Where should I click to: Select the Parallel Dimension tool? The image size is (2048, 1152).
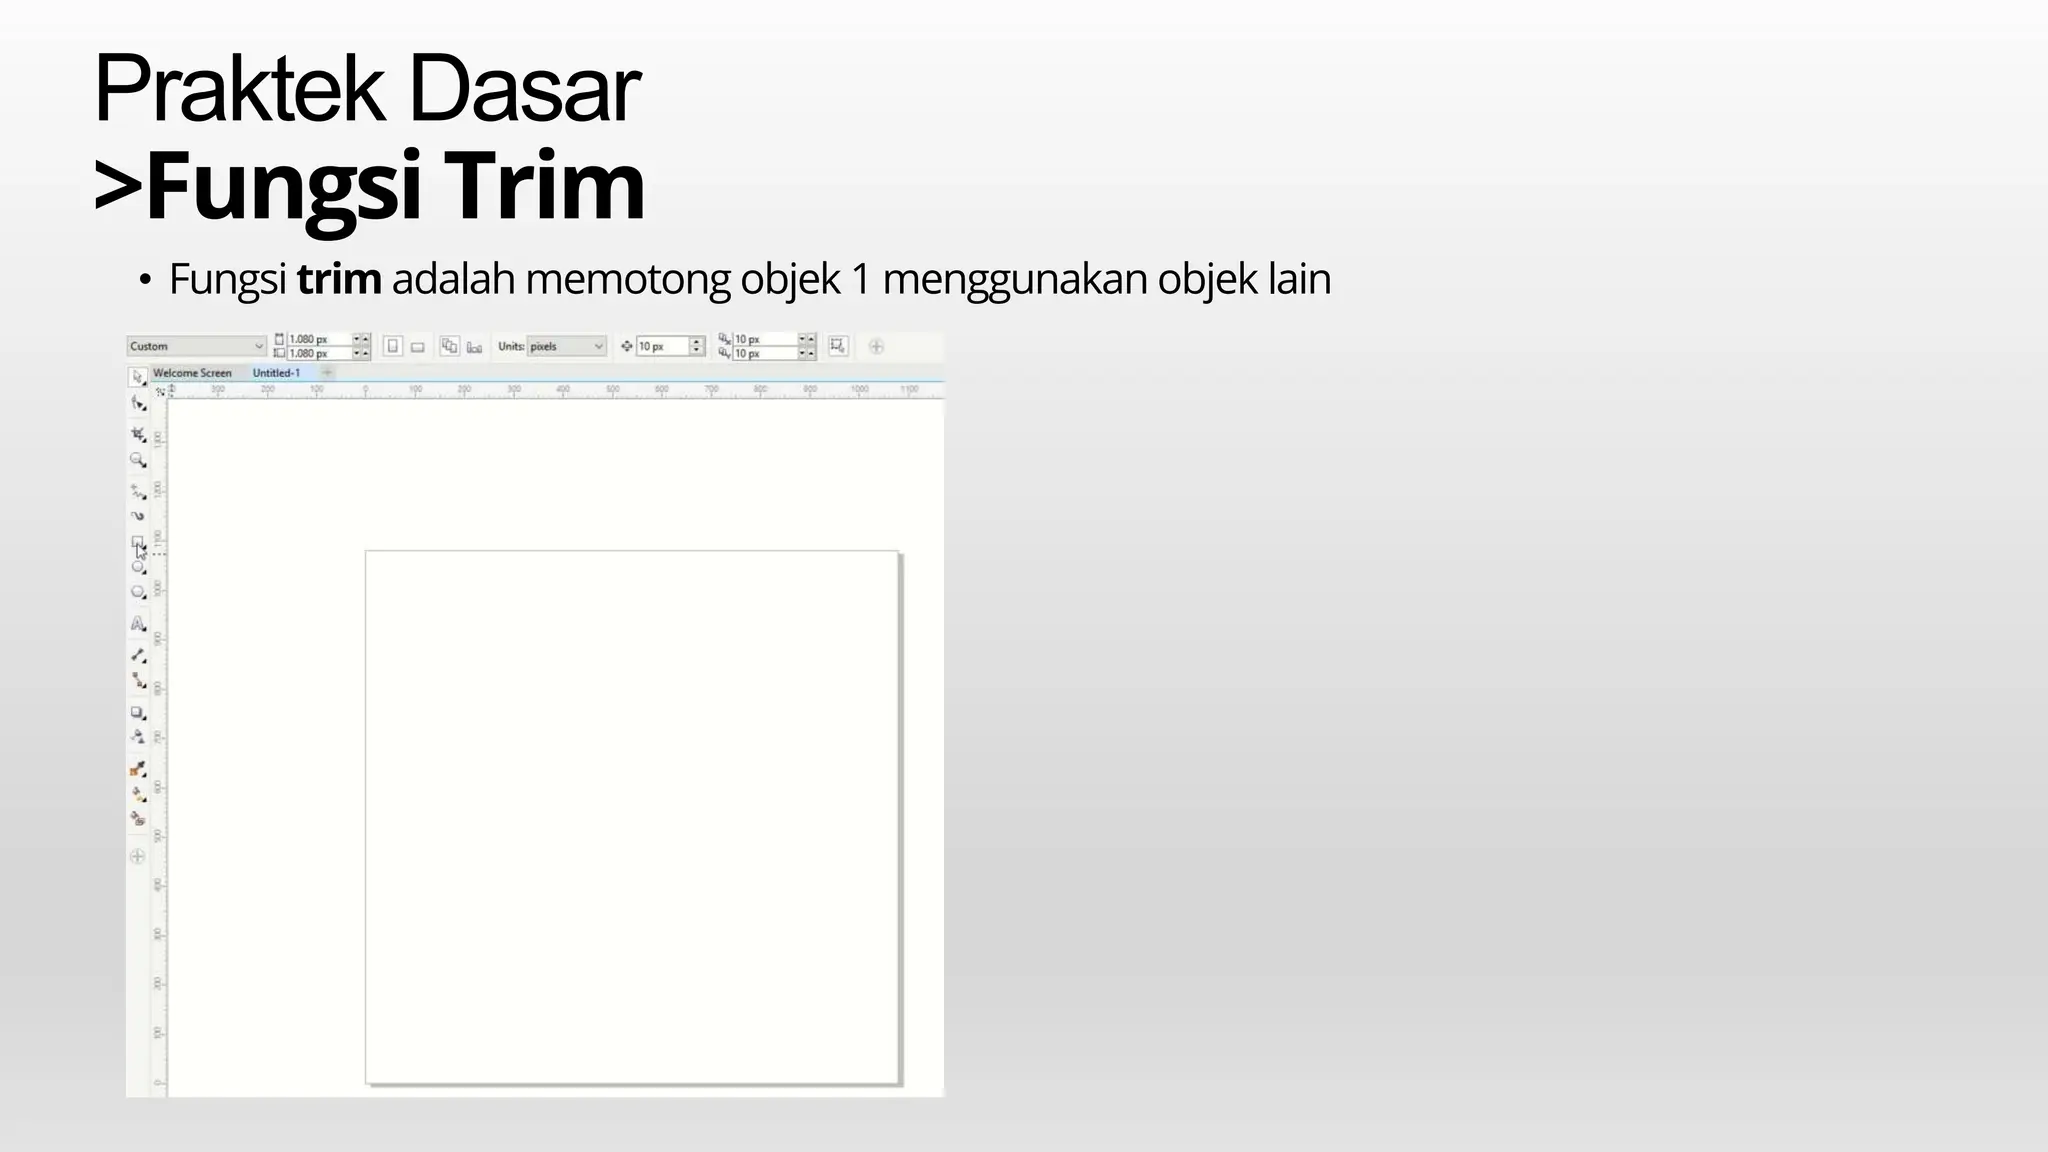pos(138,655)
